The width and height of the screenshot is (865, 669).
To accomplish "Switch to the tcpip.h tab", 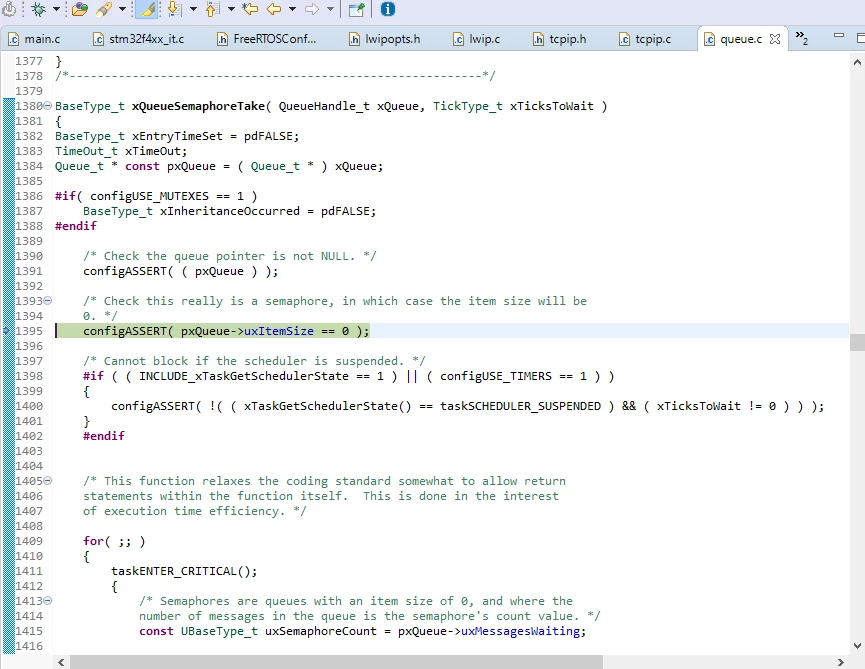I will point(560,39).
